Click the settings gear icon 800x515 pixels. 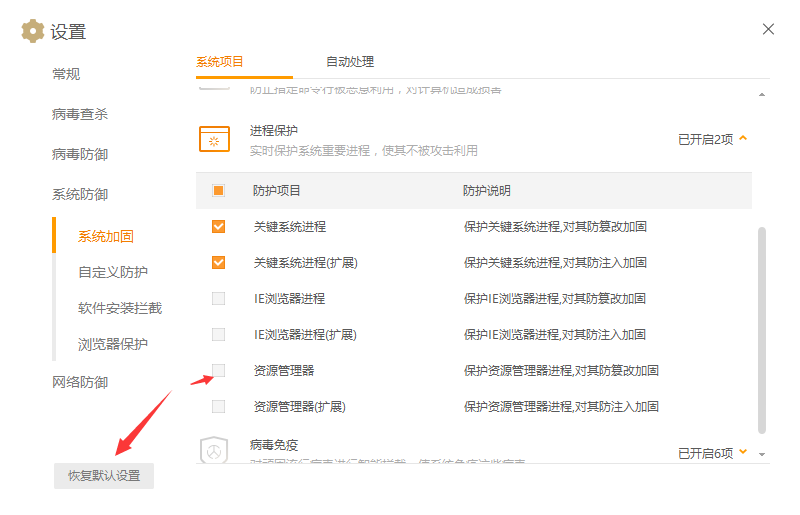coord(33,31)
